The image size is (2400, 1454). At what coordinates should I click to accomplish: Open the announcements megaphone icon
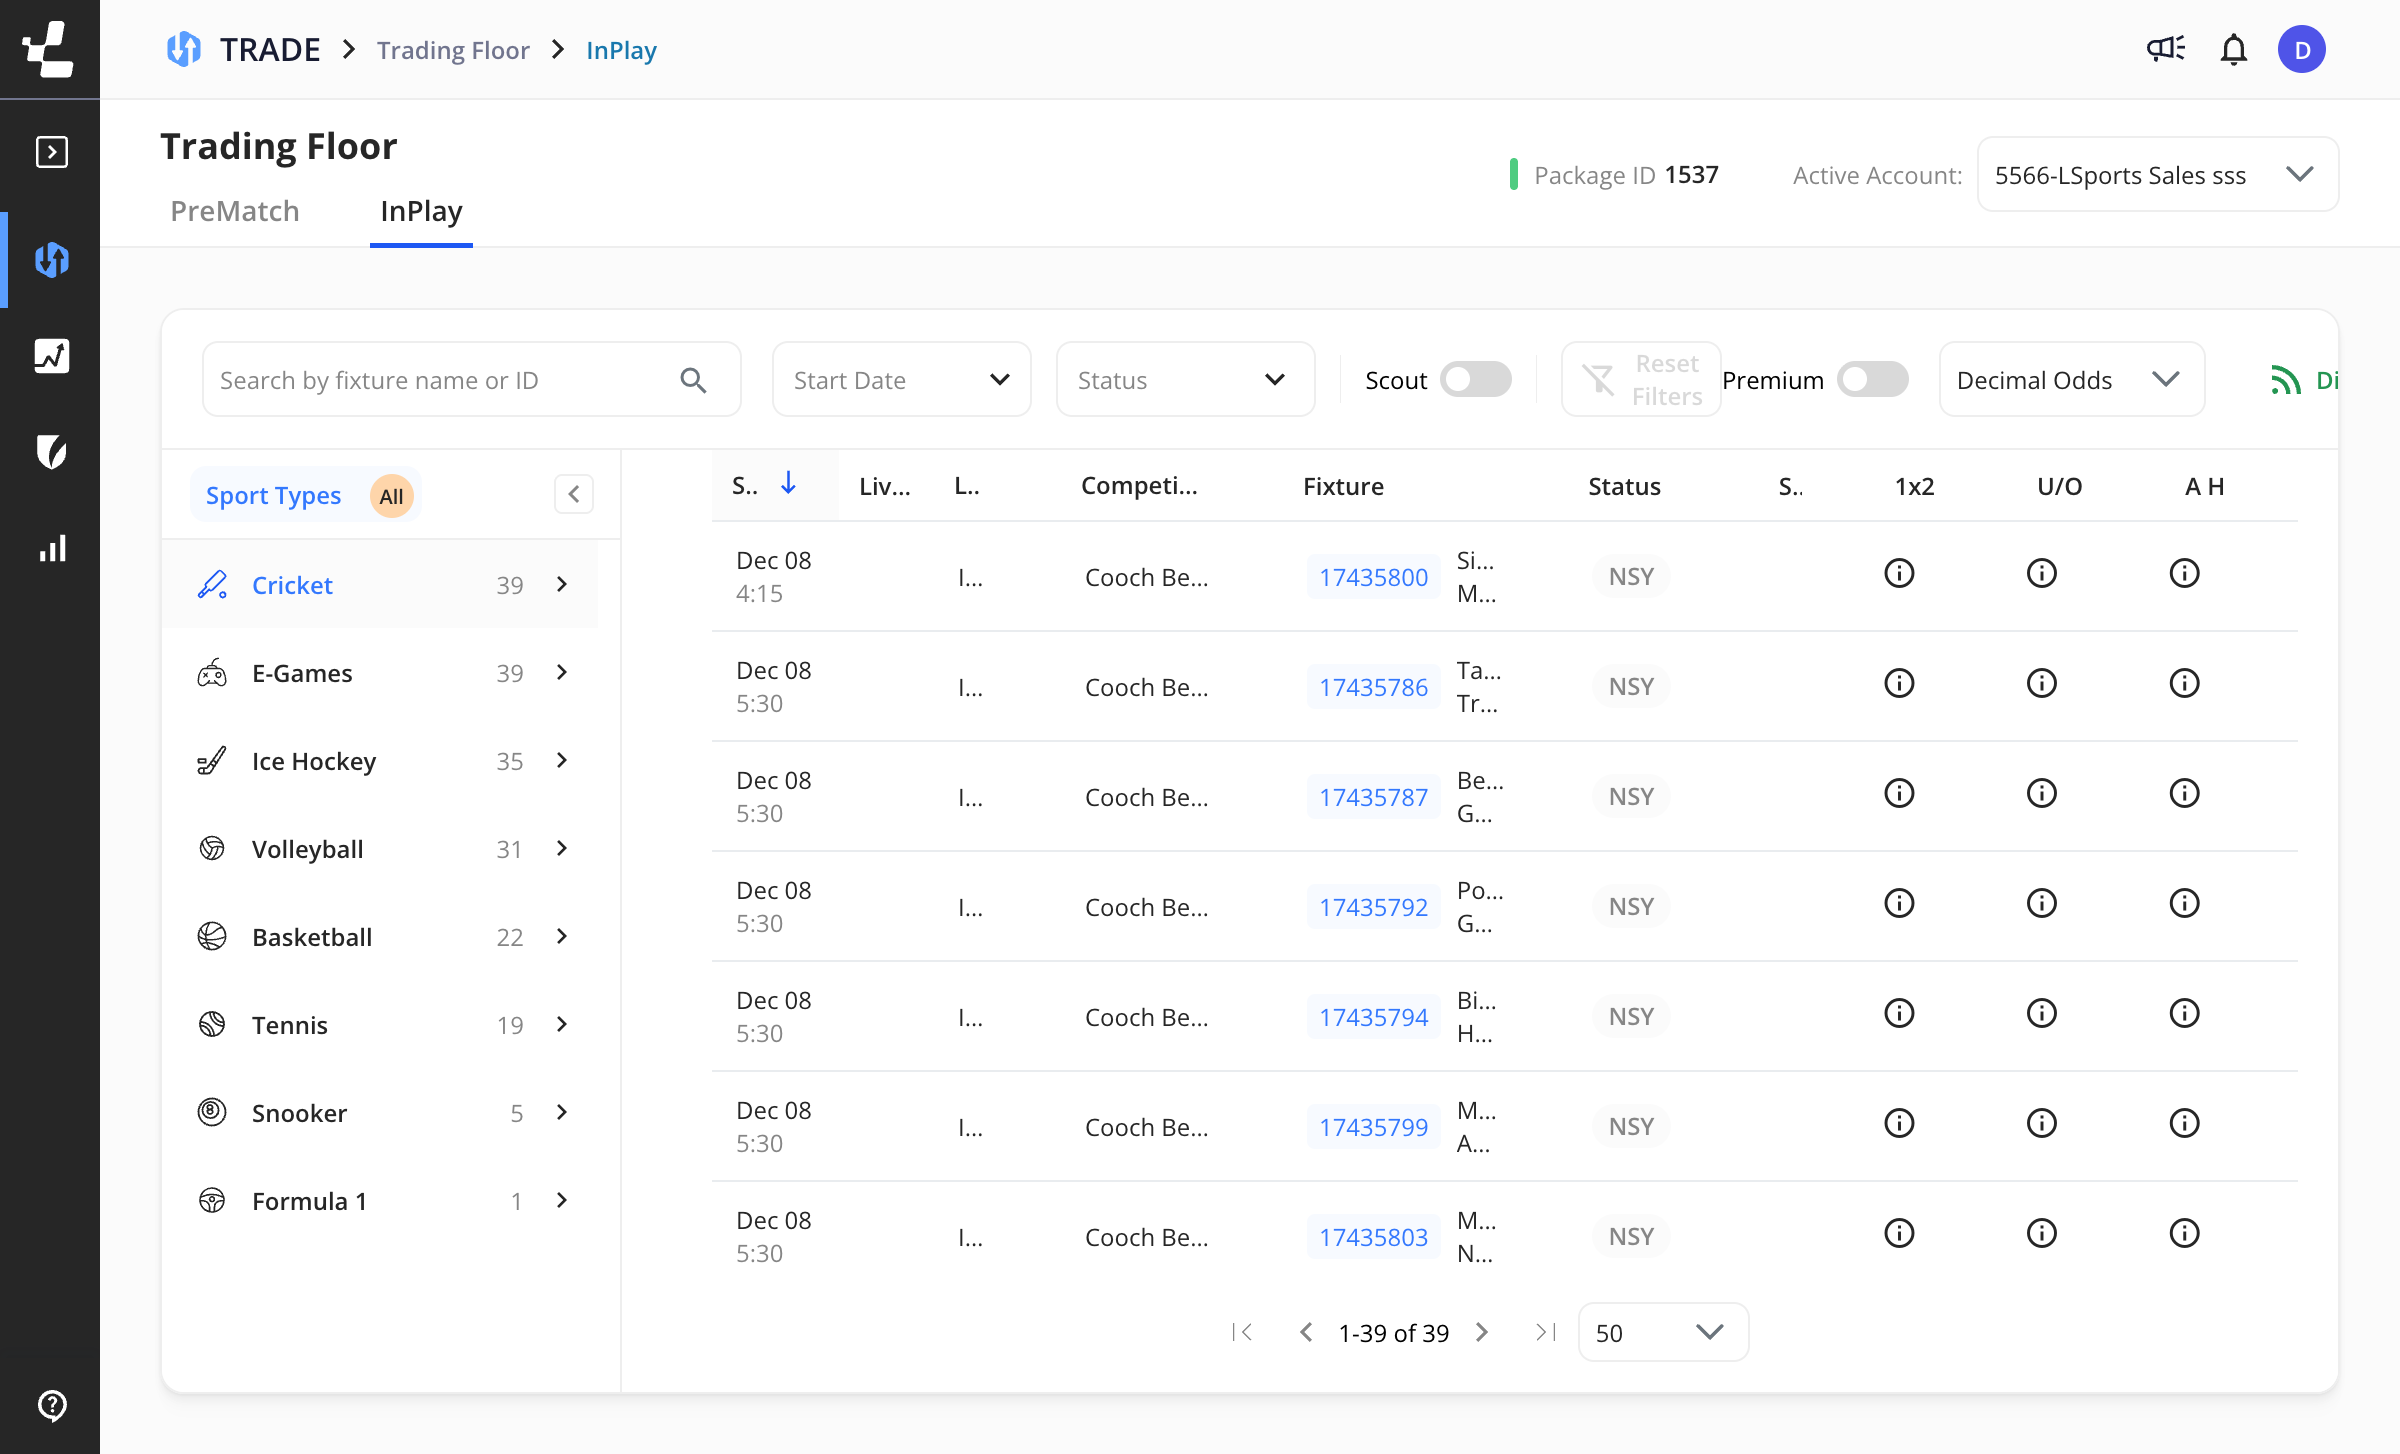2166,49
